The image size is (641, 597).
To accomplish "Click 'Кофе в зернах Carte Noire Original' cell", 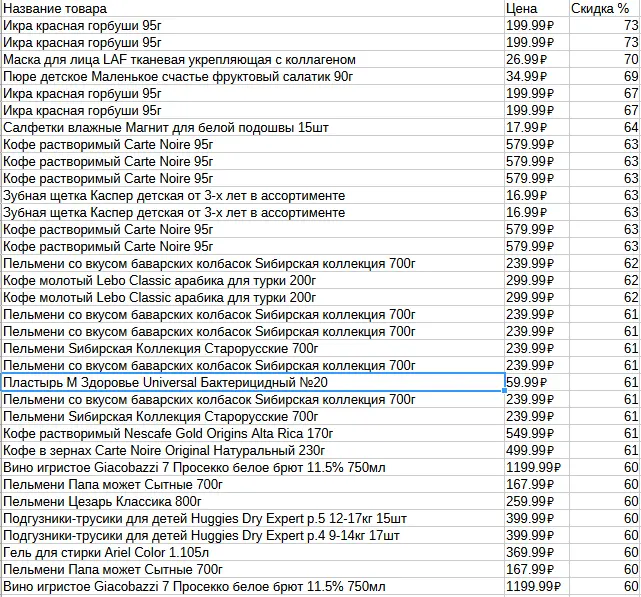I will click(x=253, y=450).
